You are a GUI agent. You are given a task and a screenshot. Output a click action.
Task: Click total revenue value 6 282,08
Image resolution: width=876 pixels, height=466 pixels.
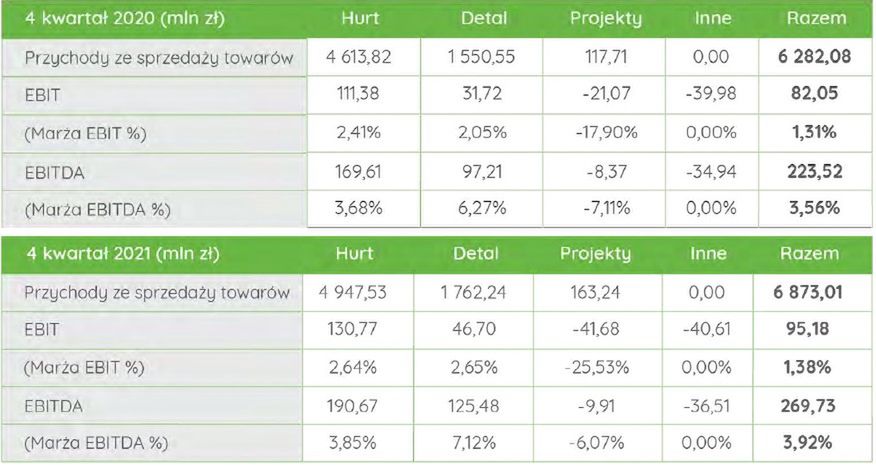814,57
